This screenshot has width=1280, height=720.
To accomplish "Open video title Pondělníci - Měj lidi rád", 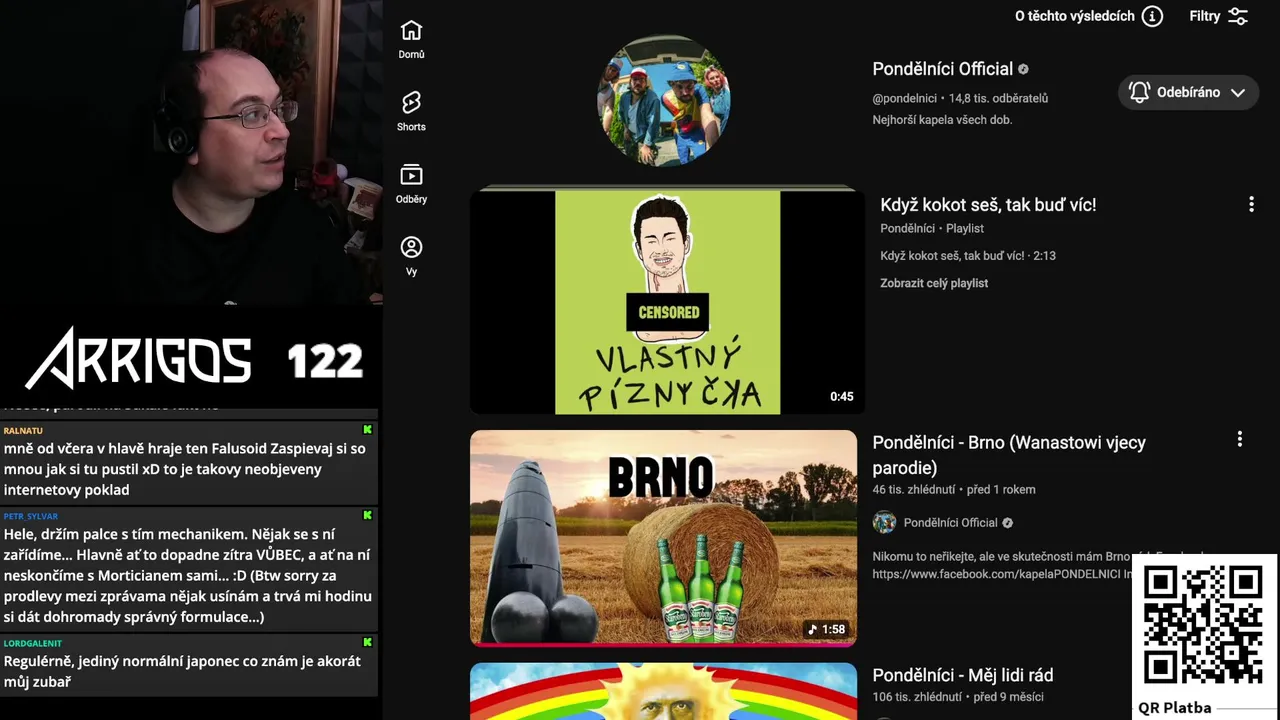I will [962, 675].
